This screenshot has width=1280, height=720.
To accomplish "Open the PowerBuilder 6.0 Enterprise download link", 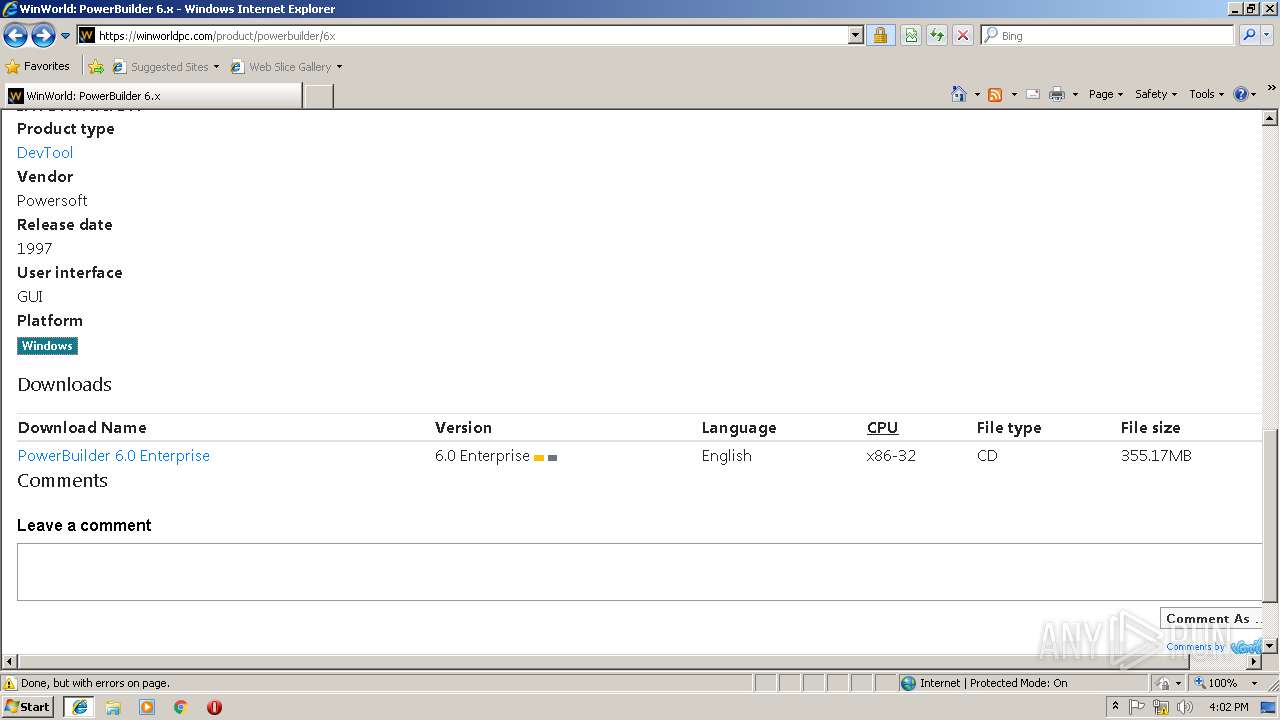I will [x=114, y=456].
